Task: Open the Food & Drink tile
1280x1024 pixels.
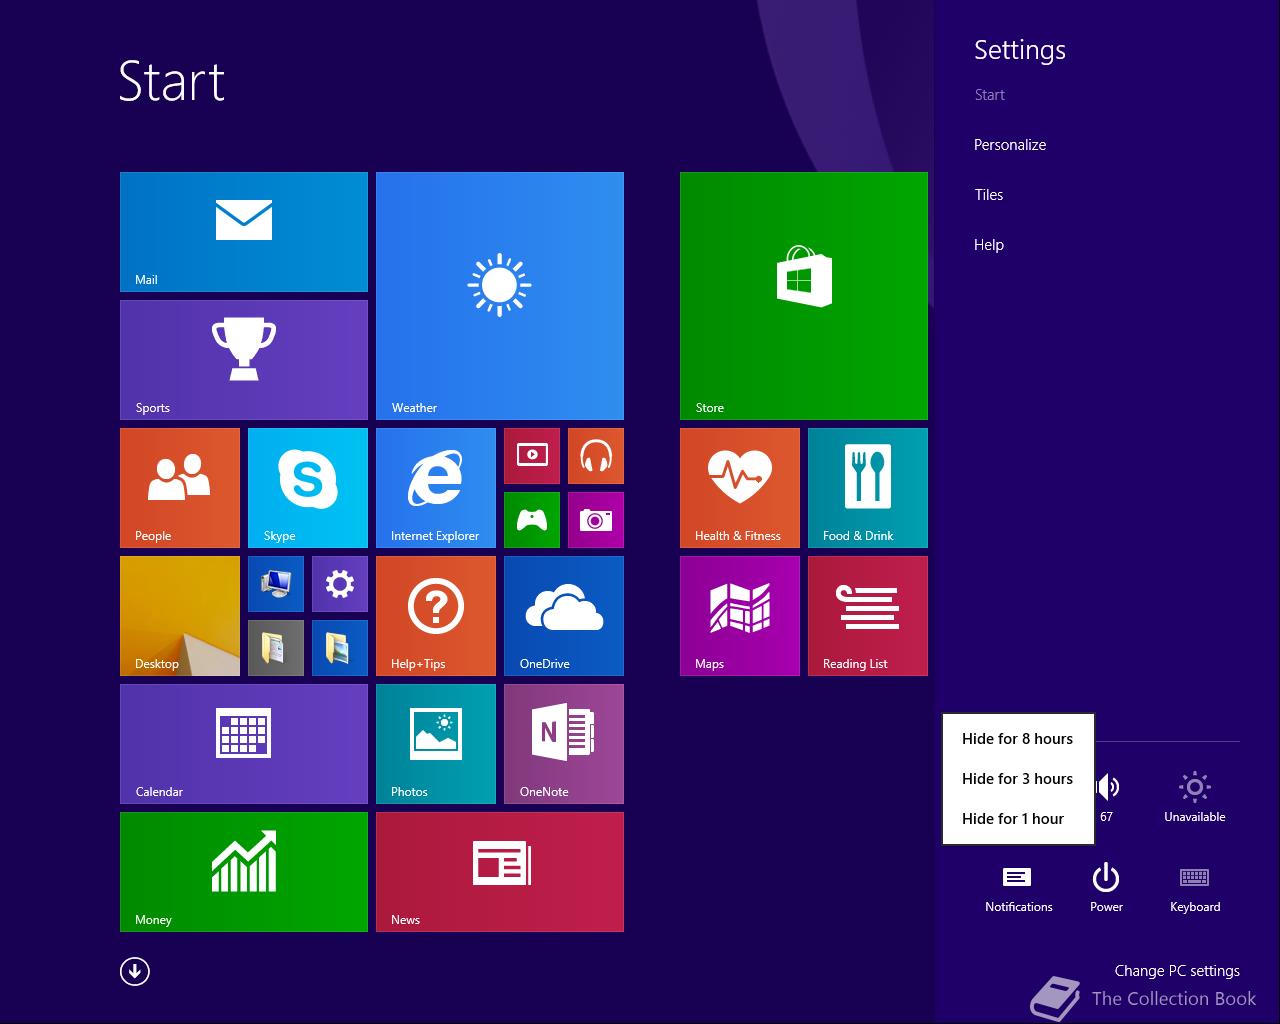Action: tap(868, 488)
